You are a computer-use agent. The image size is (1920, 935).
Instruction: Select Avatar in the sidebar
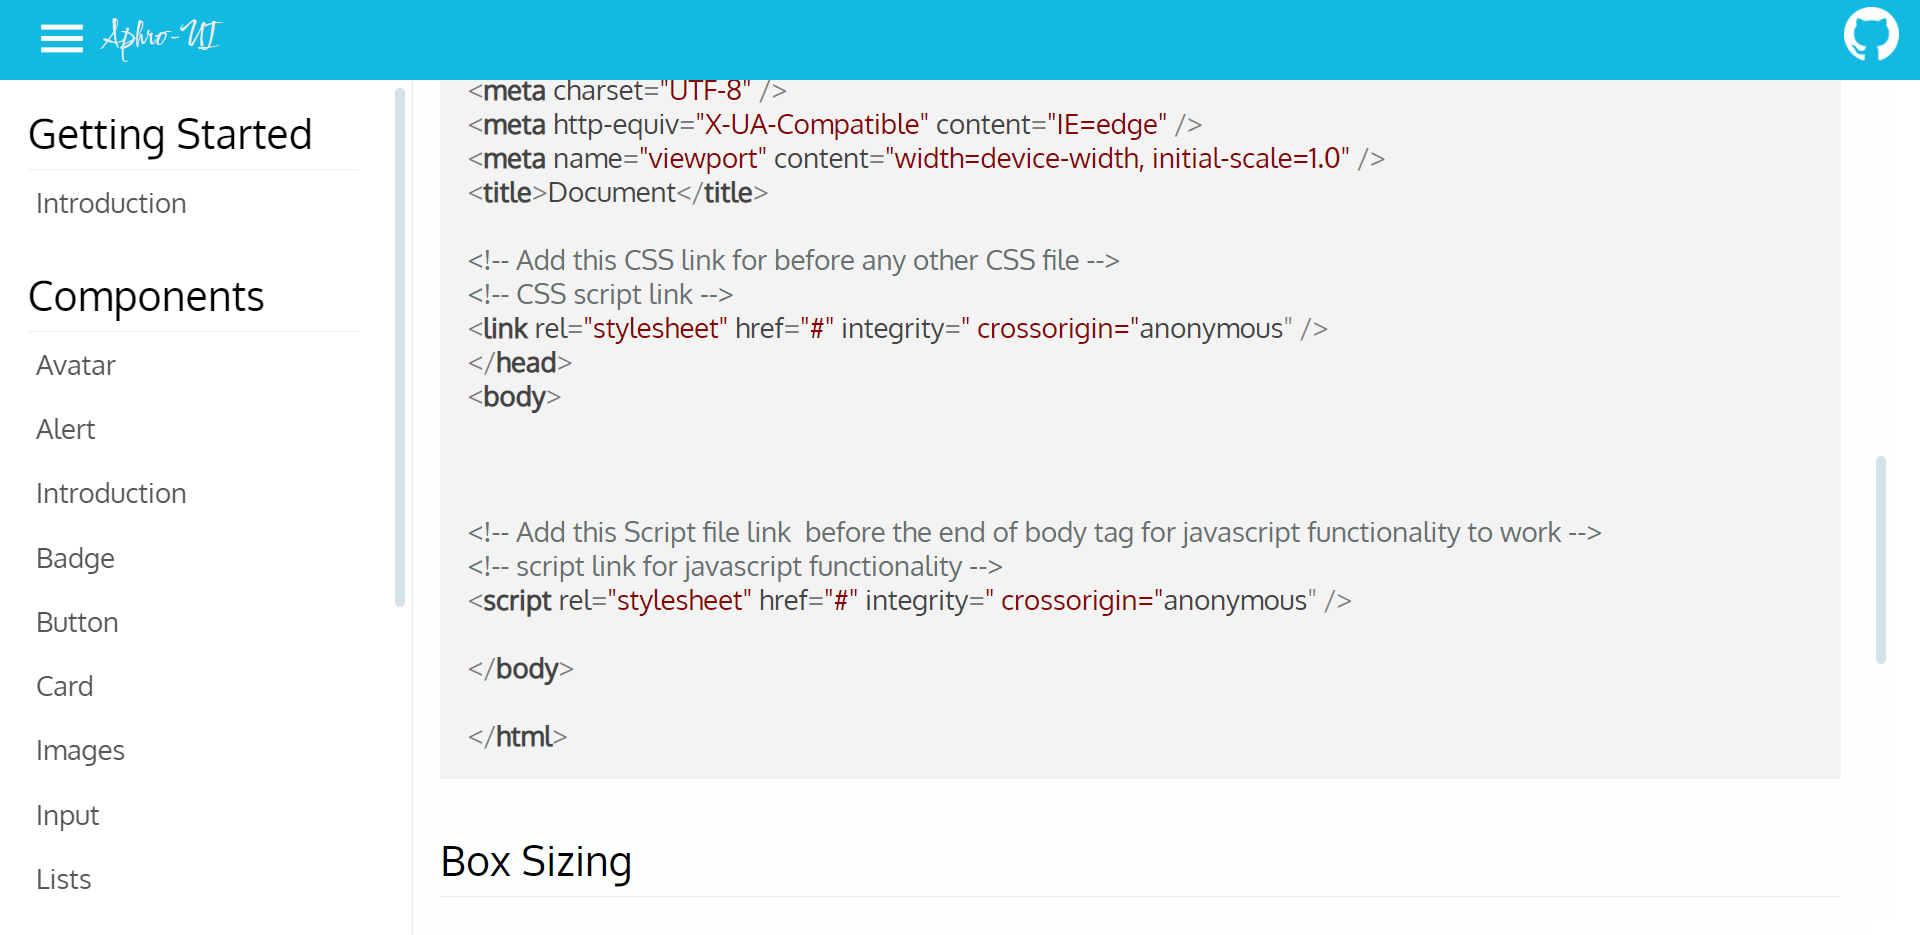(x=75, y=365)
